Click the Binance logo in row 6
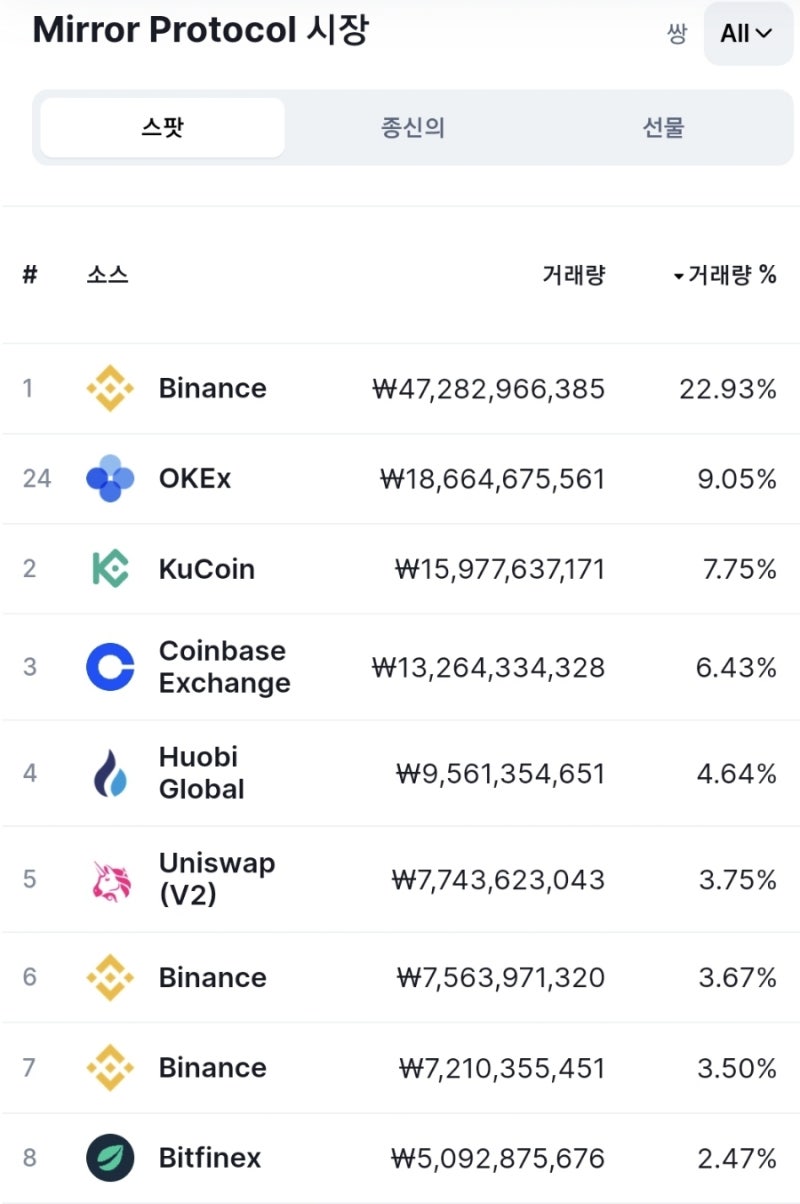Viewport: 800px width, 1204px height. point(110,977)
